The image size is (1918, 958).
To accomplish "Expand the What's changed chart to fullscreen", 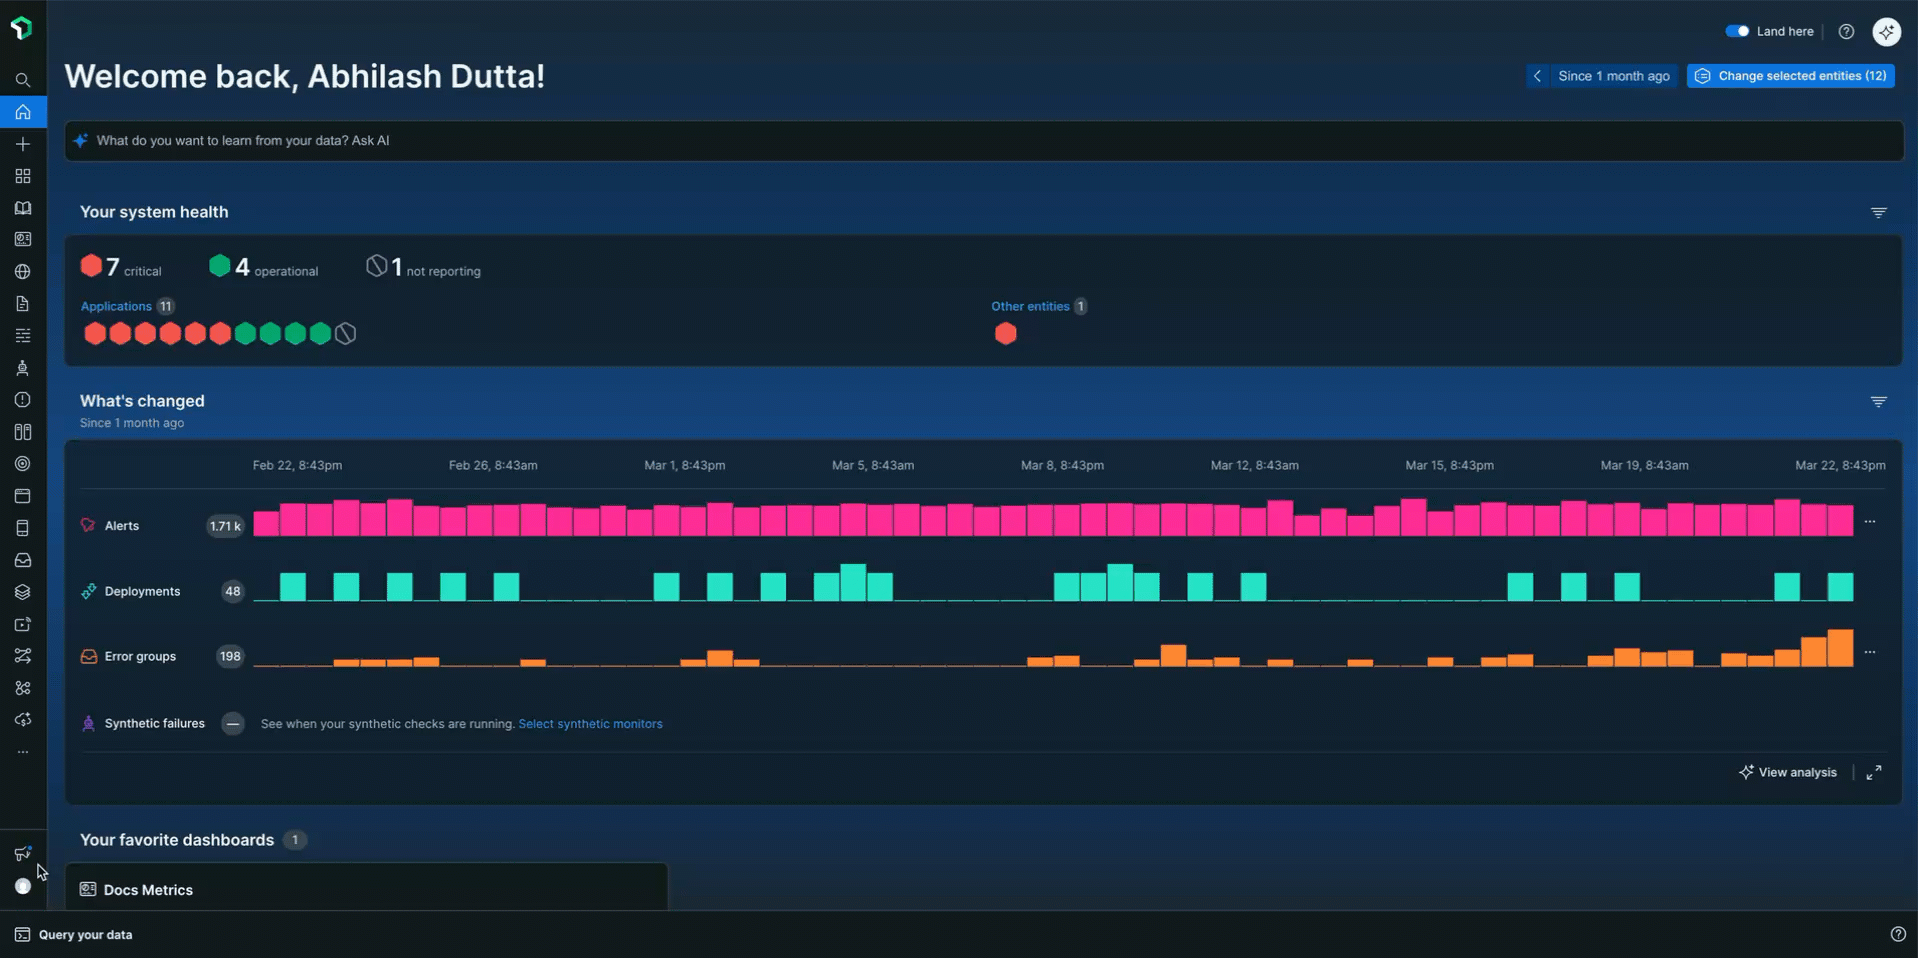I will pyautogui.click(x=1875, y=772).
